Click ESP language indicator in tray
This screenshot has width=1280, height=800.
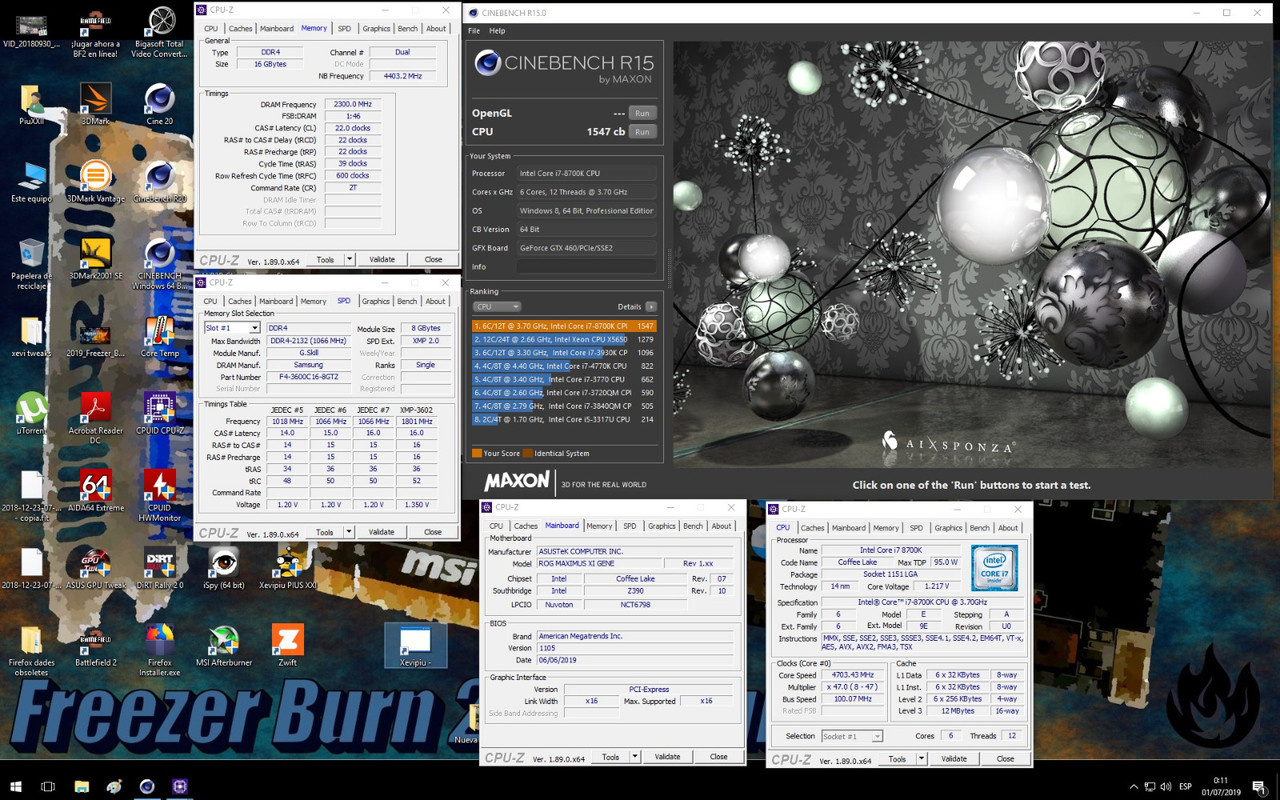pos(1184,787)
